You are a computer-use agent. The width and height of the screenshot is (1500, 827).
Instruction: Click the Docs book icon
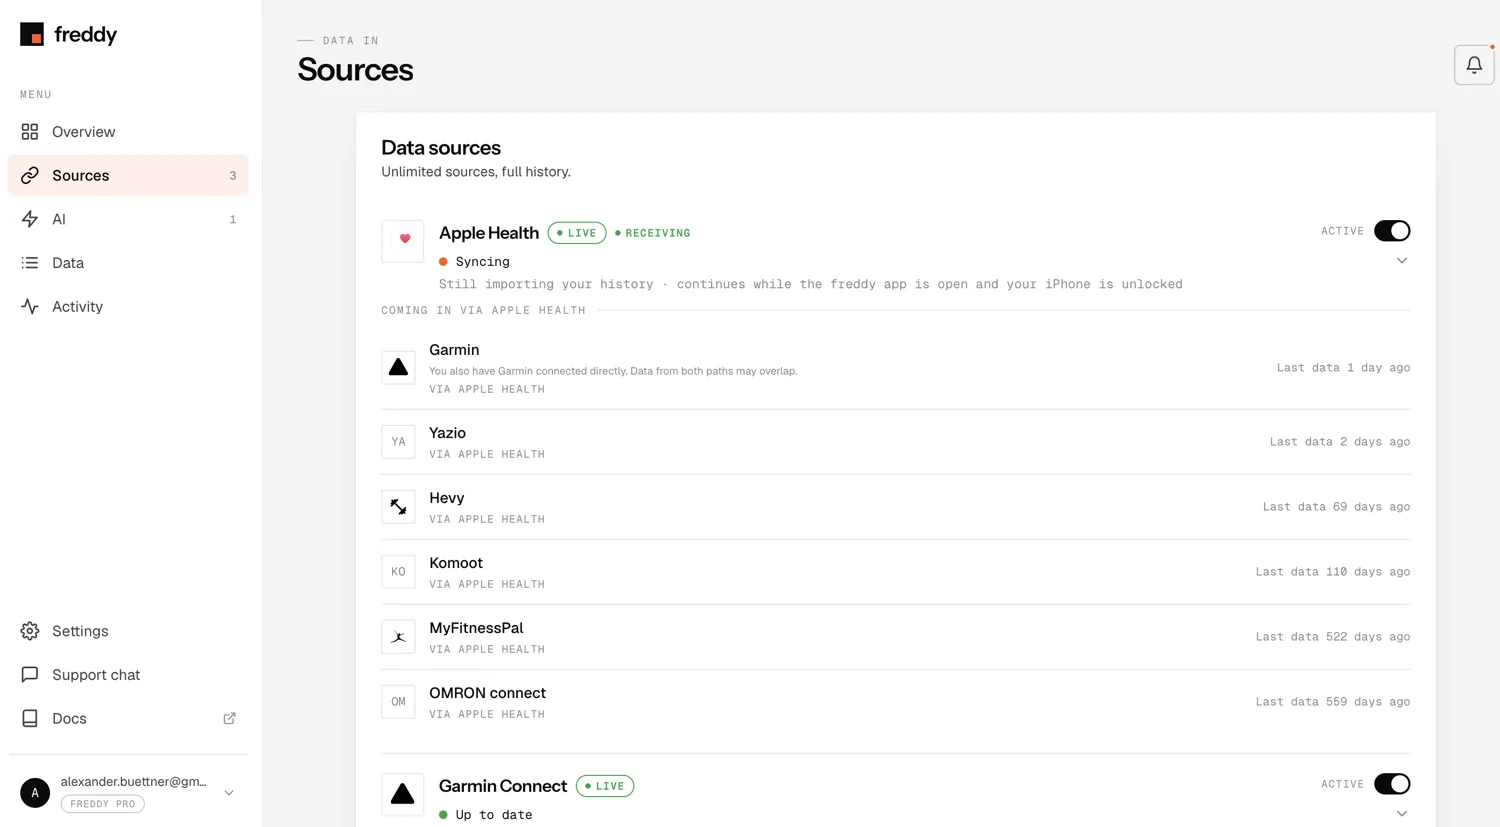point(30,719)
